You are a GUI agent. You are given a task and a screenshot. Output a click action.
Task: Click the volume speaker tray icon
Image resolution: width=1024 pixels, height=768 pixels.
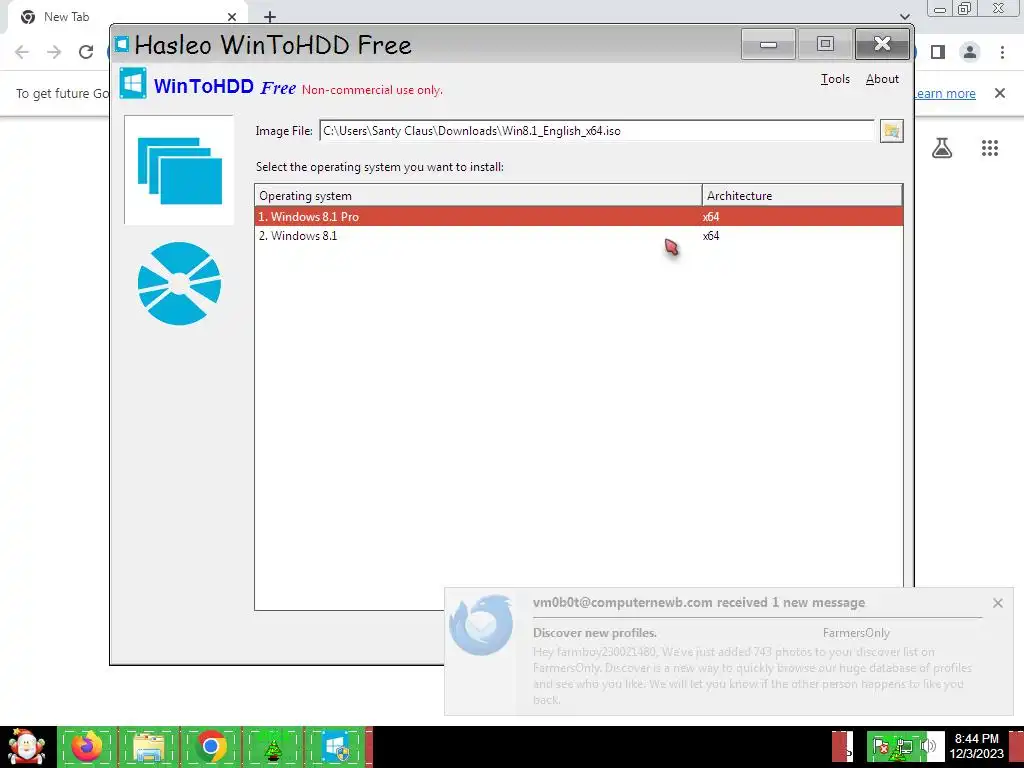click(x=927, y=746)
